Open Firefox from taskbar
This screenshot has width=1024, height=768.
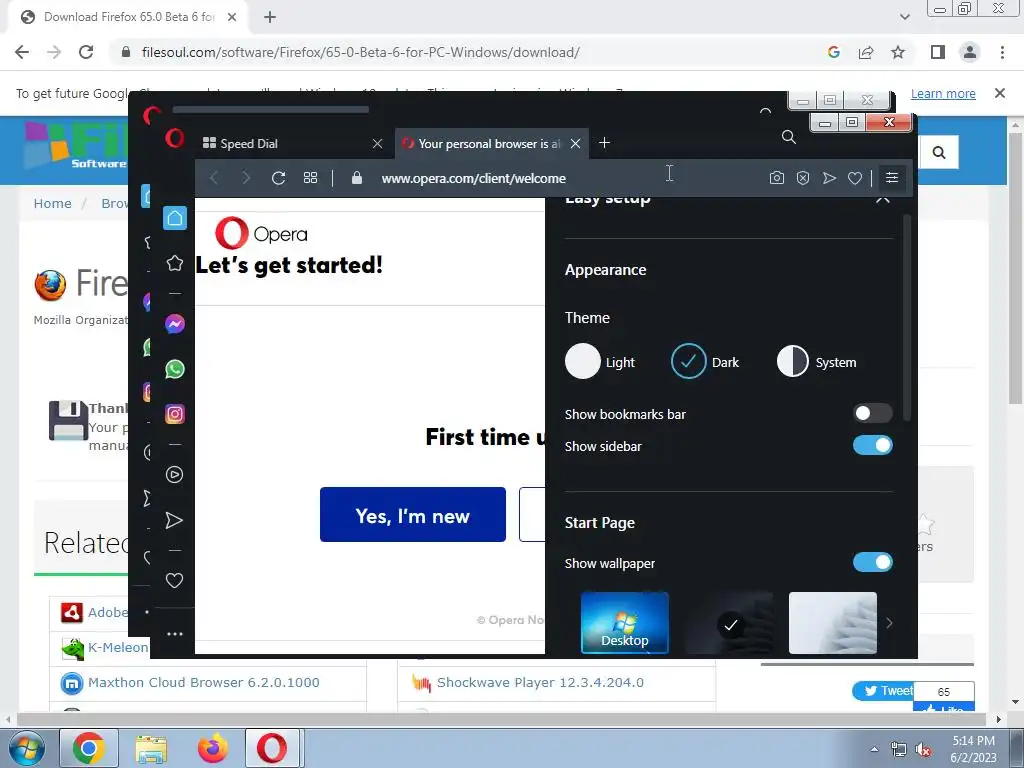pyautogui.click(x=213, y=748)
